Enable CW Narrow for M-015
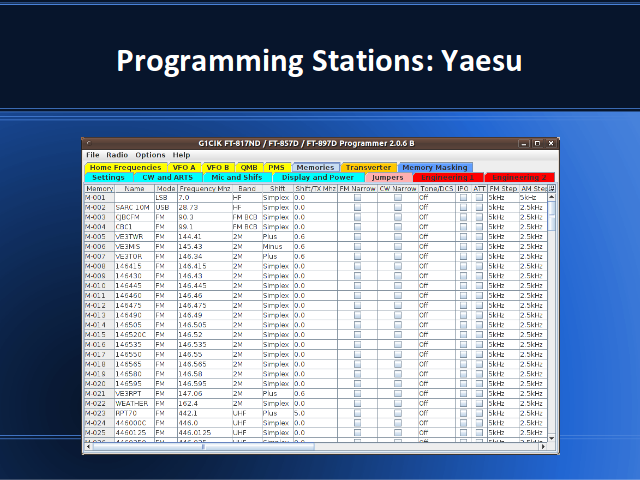Viewport: 640px width, 480px height. 398,335
